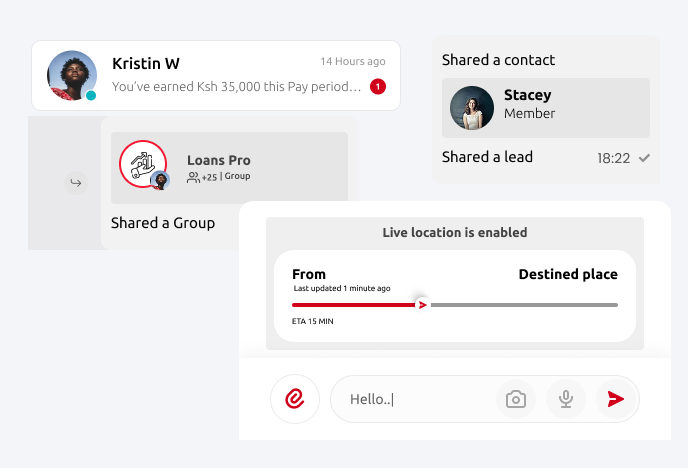688x468 pixels.
Task: Click the red paperclip attachment icon
Action: (295, 399)
